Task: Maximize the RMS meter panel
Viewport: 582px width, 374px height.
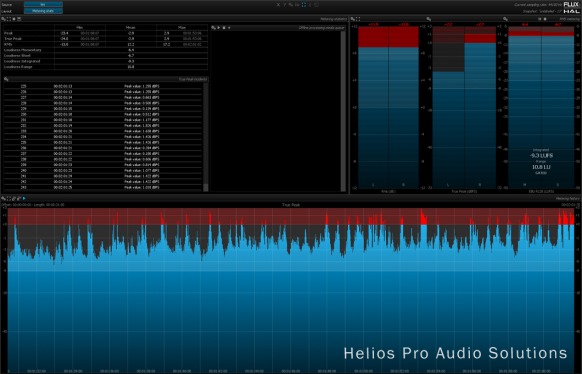Action: [x=358, y=19]
